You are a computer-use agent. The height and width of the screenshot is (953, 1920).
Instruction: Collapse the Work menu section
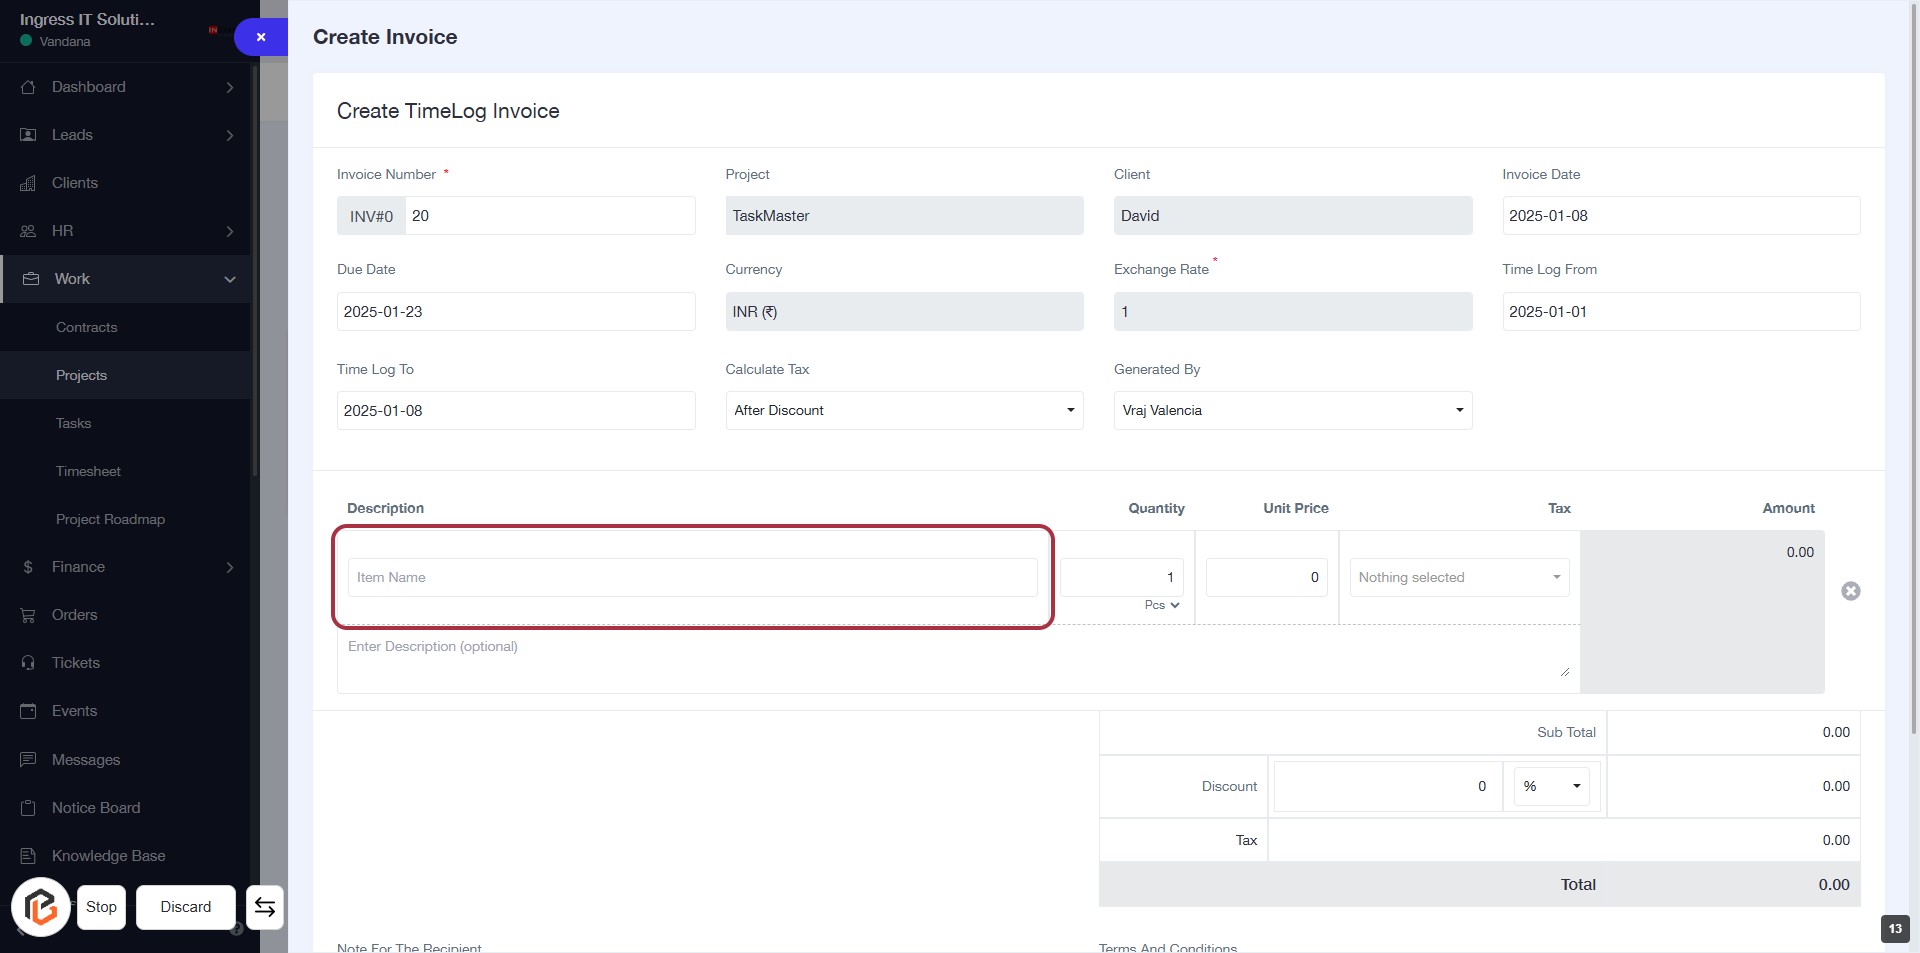pos(229,279)
